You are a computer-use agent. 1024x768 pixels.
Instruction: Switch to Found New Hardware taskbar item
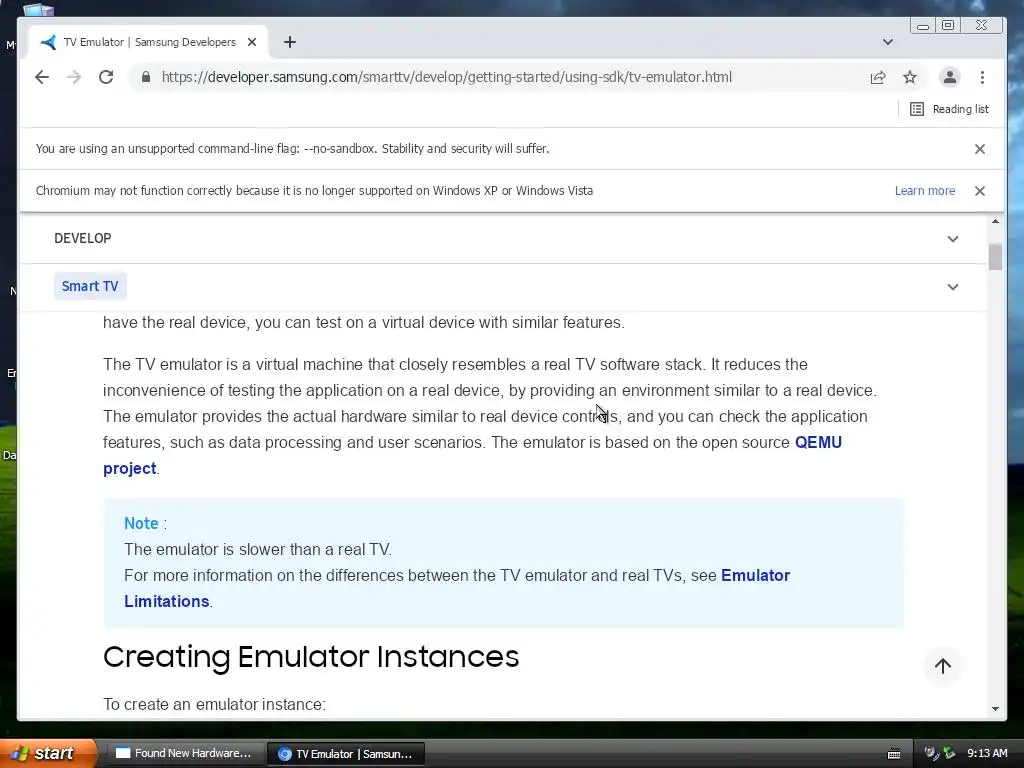point(184,754)
